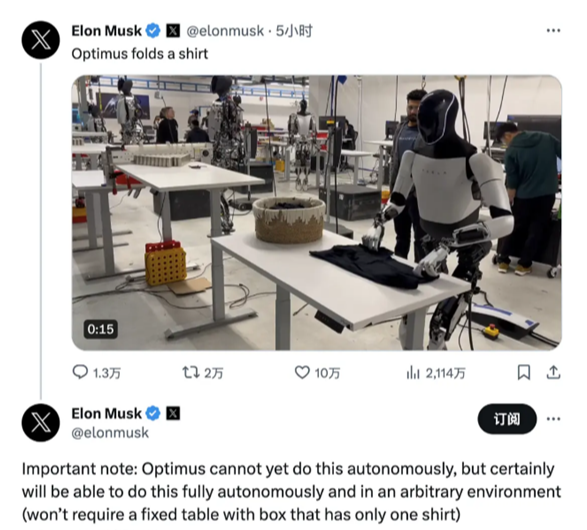Like the Optimus folds a shirt tweet
Screen dimensions: 587x530
[302, 372]
